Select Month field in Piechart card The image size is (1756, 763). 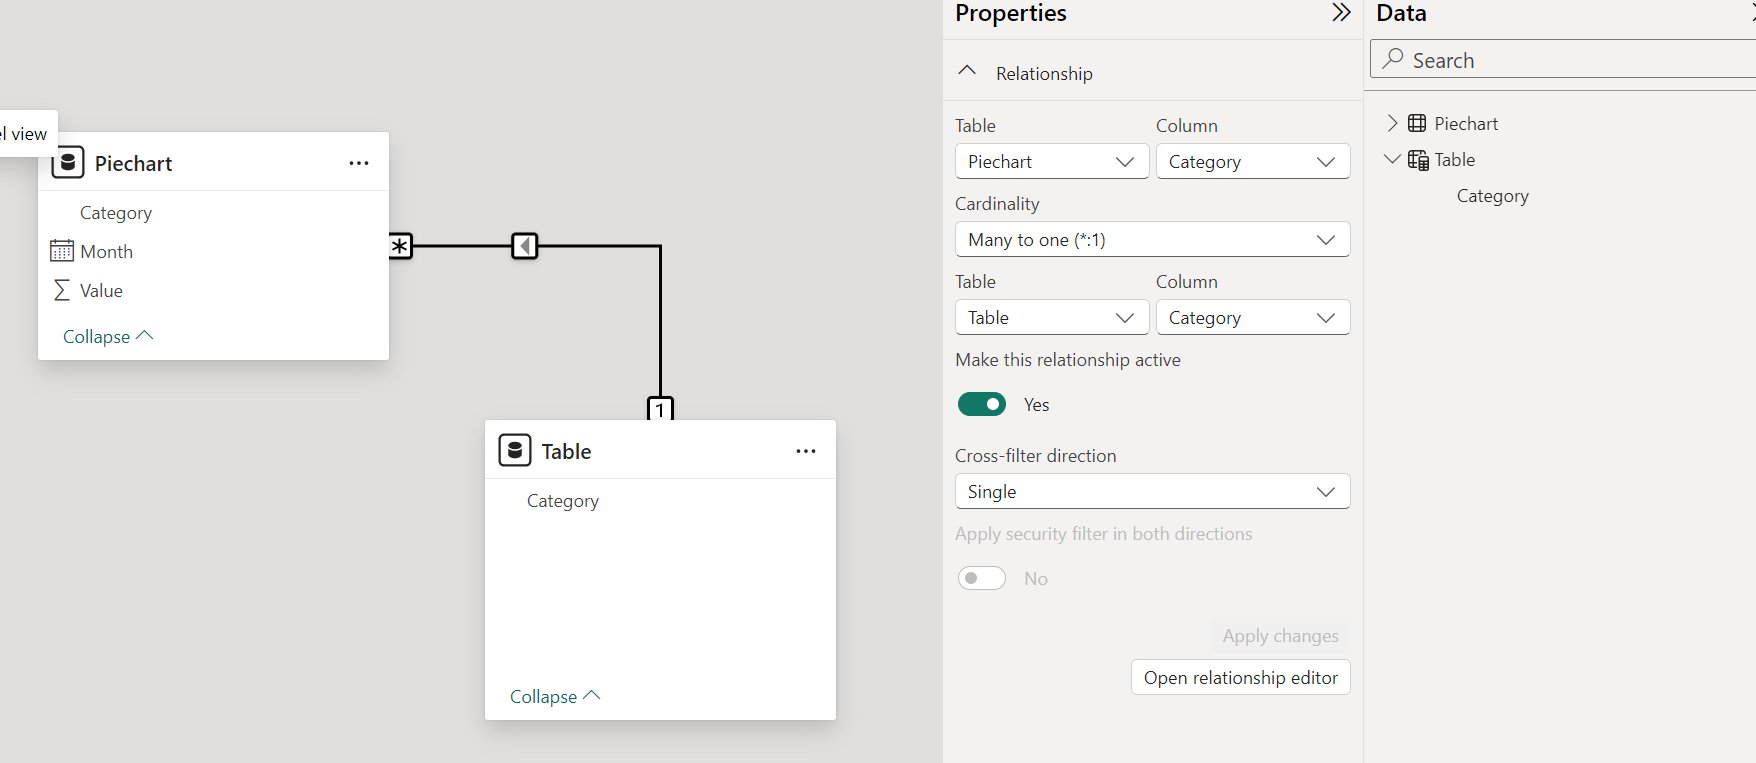point(107,252)
